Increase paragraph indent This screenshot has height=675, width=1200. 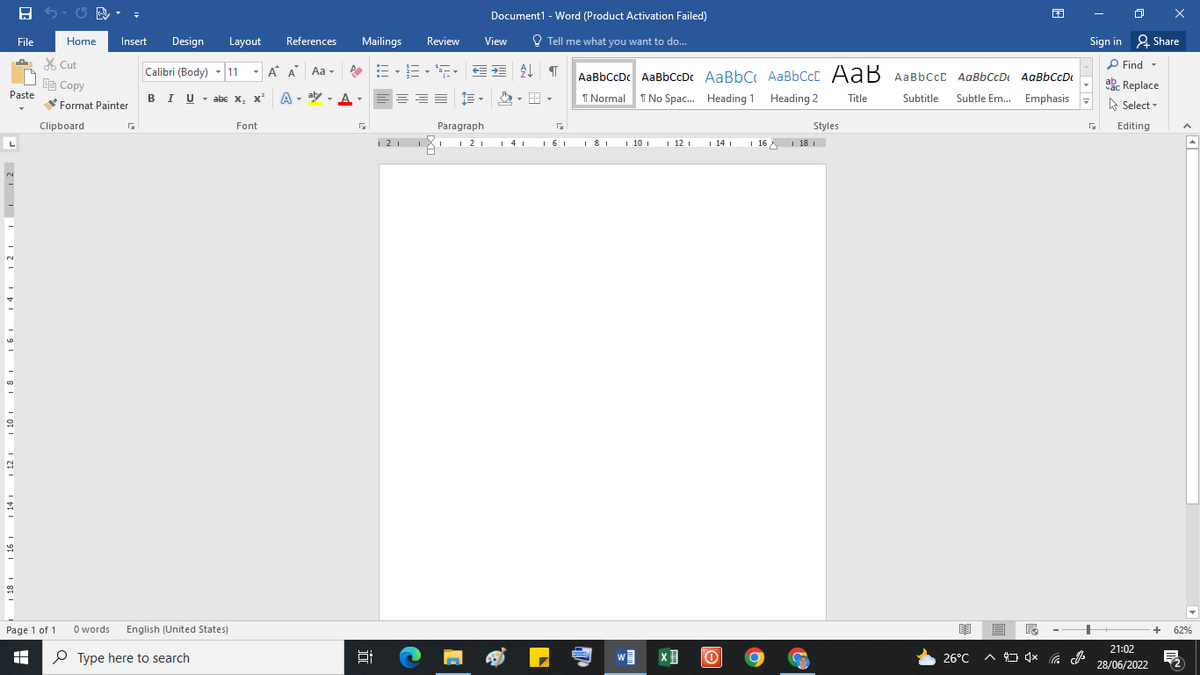[x=498, y=72]
